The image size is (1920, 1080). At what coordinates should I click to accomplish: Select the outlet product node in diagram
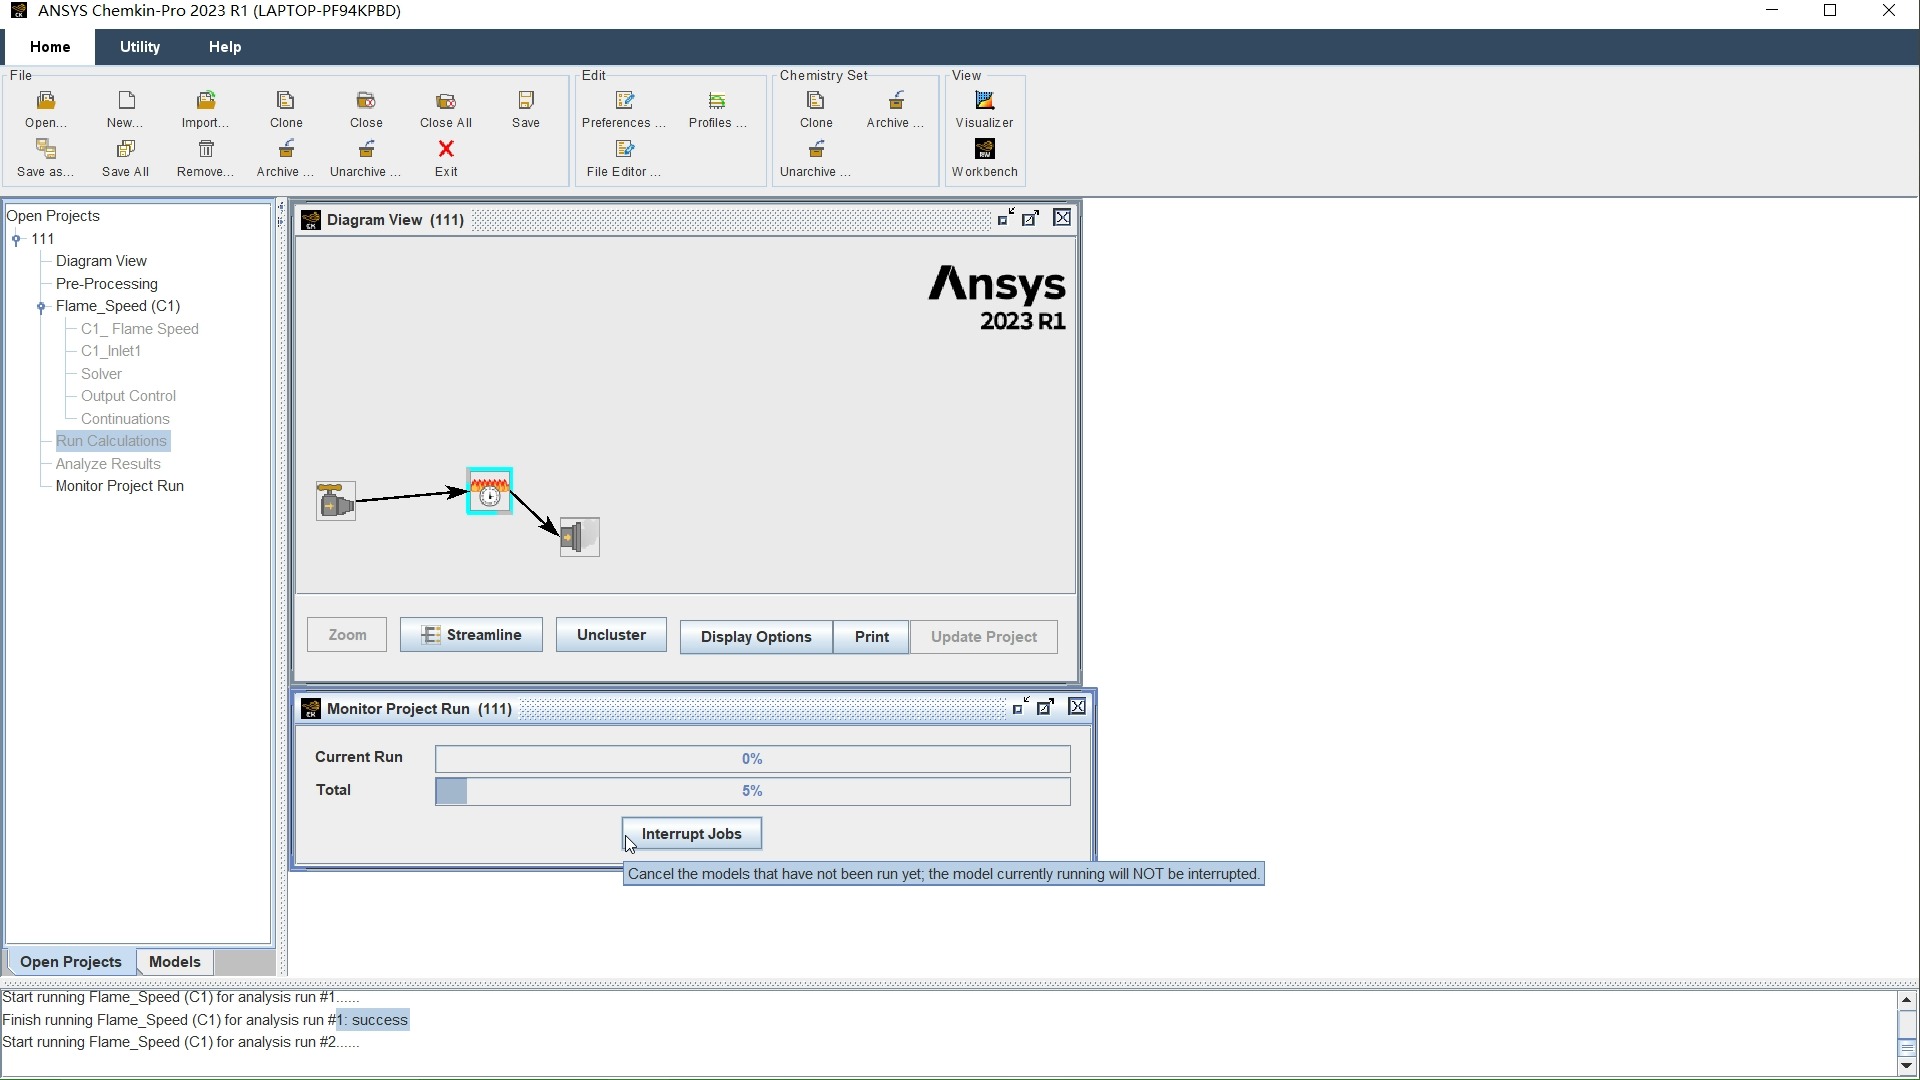click(579, 537)
